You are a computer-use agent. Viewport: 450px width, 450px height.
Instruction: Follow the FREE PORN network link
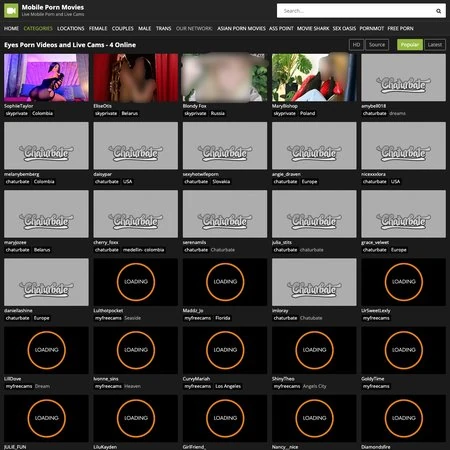400,29
